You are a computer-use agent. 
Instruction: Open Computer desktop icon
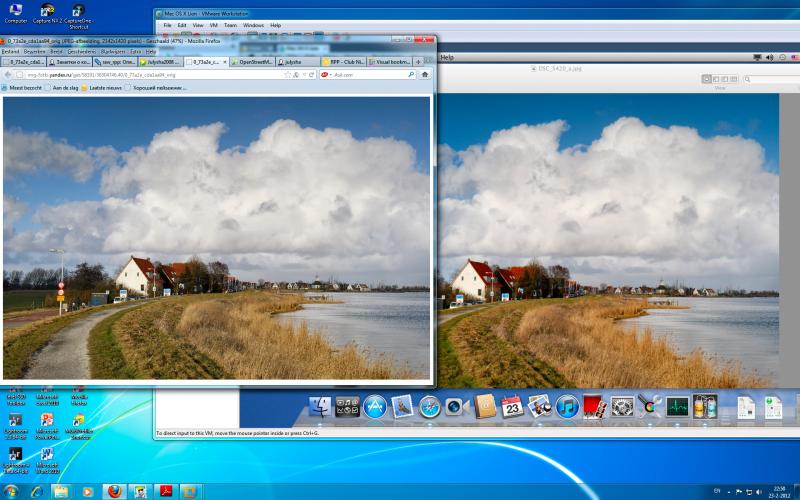click(x=16, y=13)
